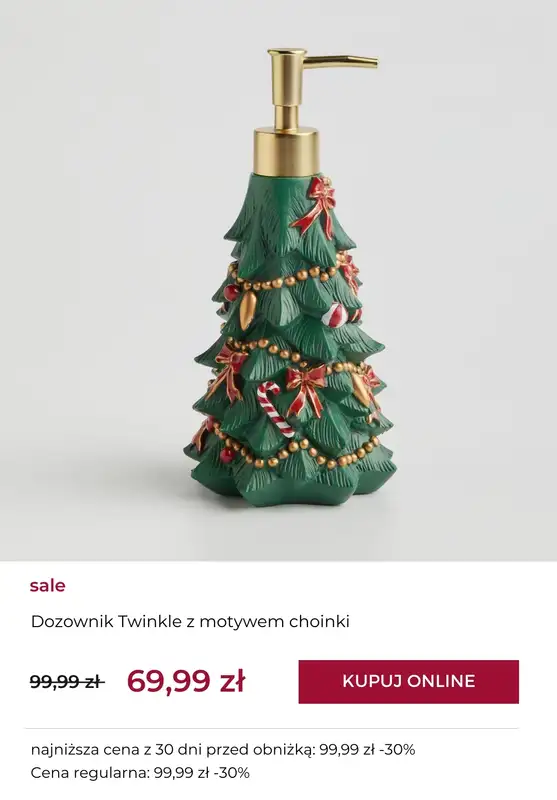
Task: Click the center red bow beside candy cane
Action: click(306, 389)
